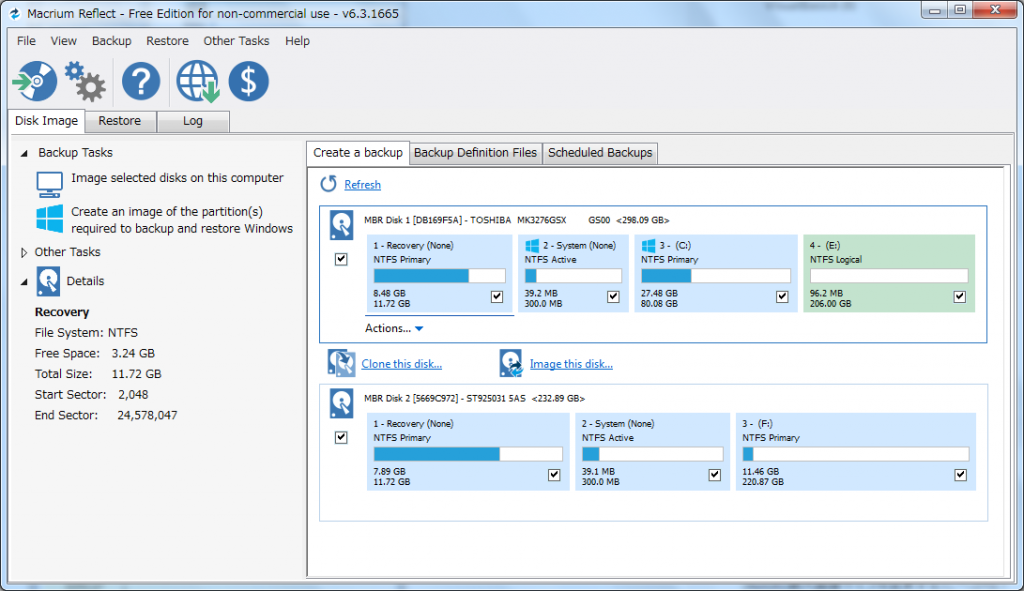Toggle the whole MBR Disk 1 checkbox
The width and height of the screenshot is (1024, 591).
pos(341,259)
